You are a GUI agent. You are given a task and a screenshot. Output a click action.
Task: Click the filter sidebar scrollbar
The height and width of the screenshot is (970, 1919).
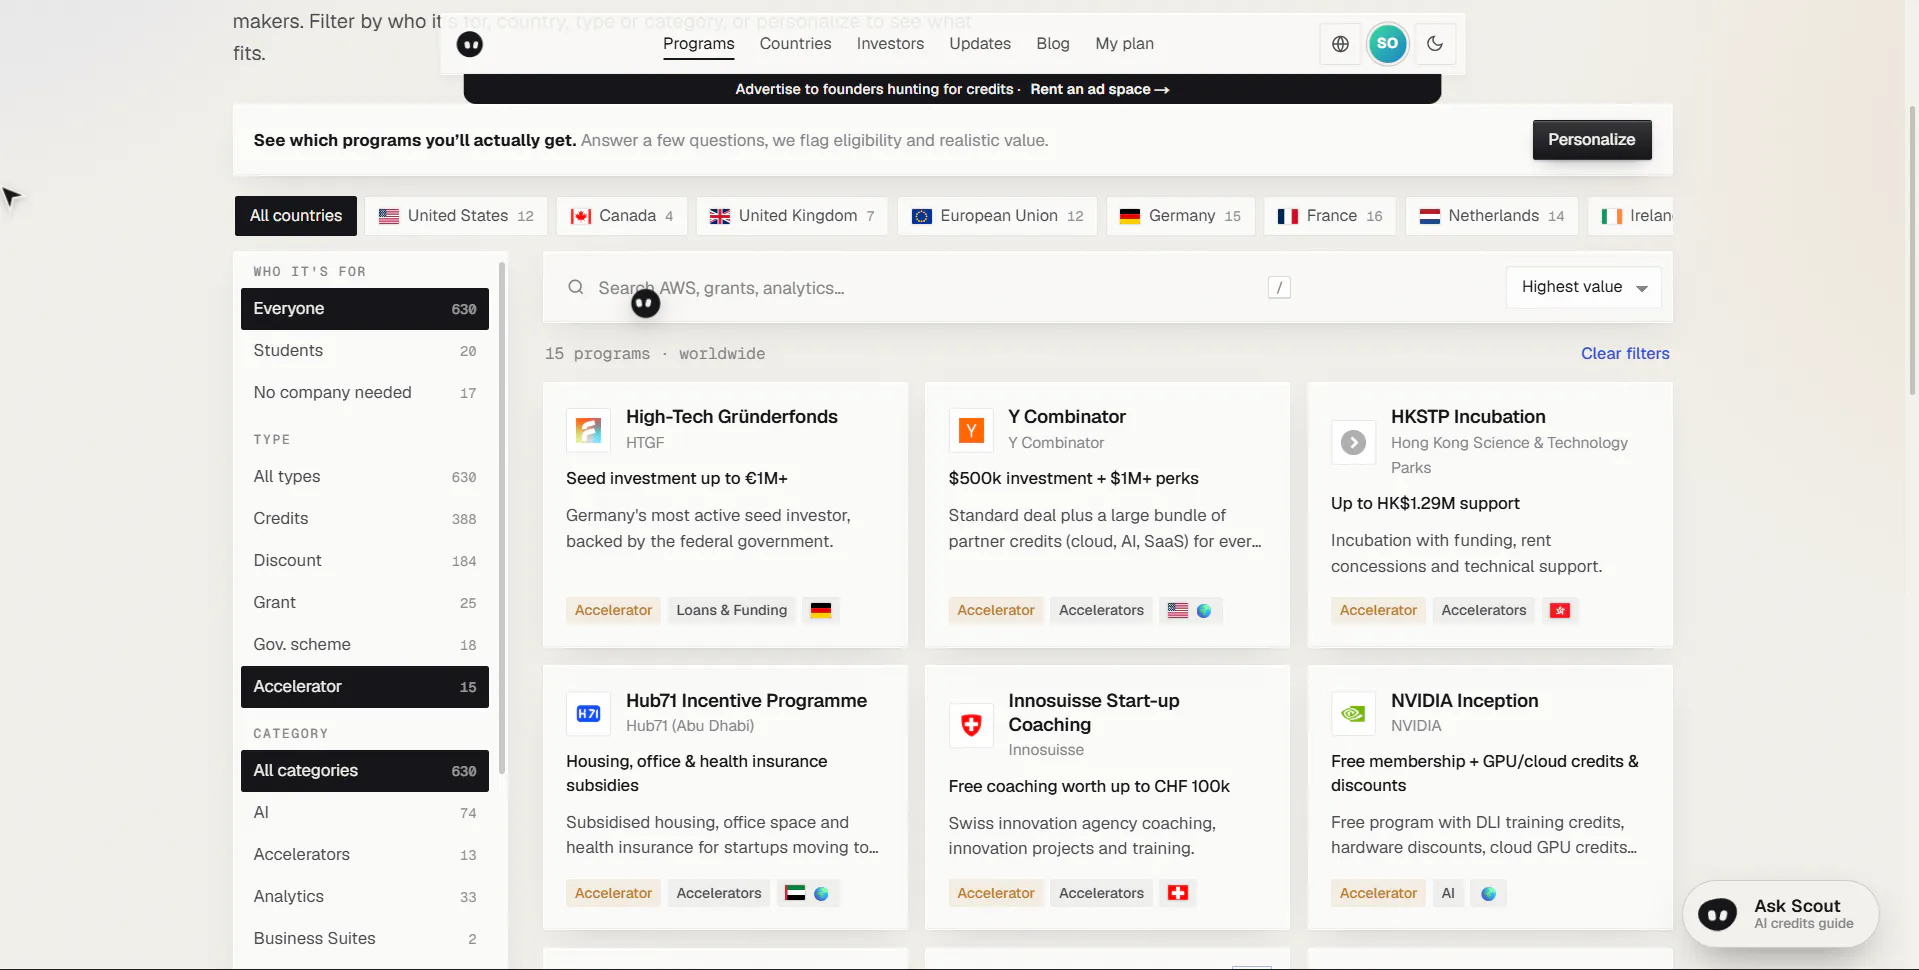[502, 518]
